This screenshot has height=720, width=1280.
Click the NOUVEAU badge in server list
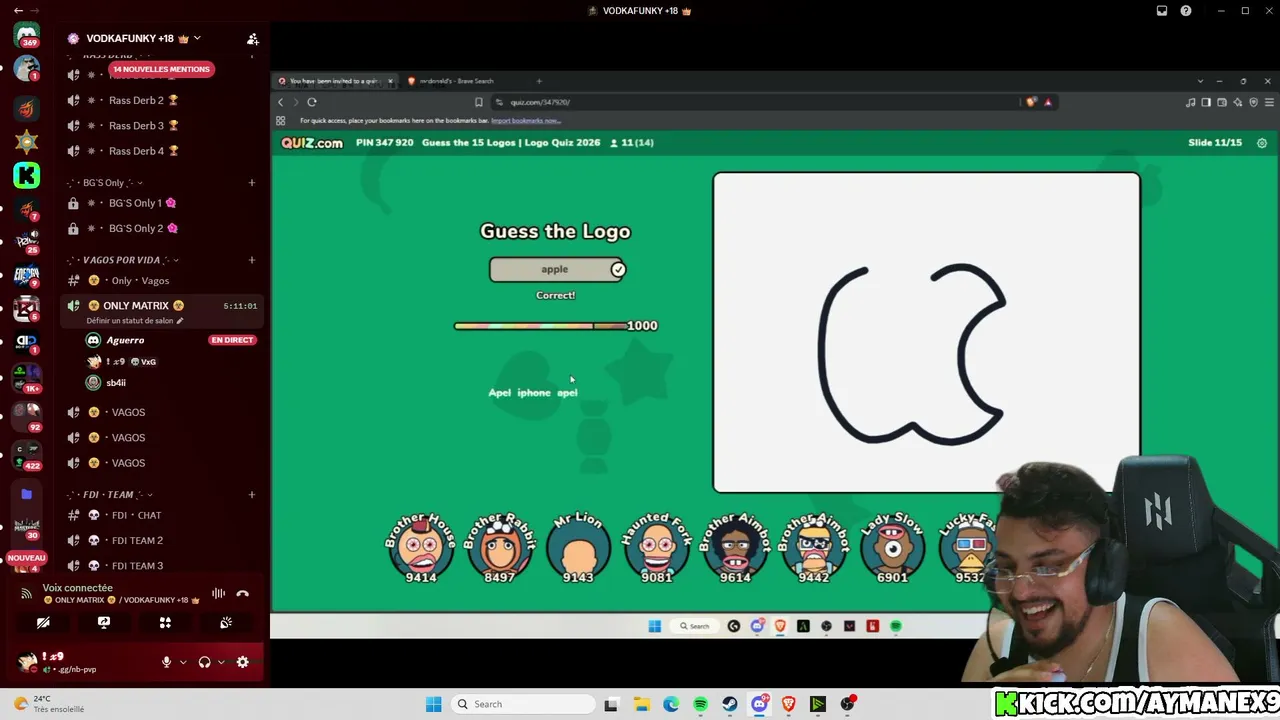(27, 558)
